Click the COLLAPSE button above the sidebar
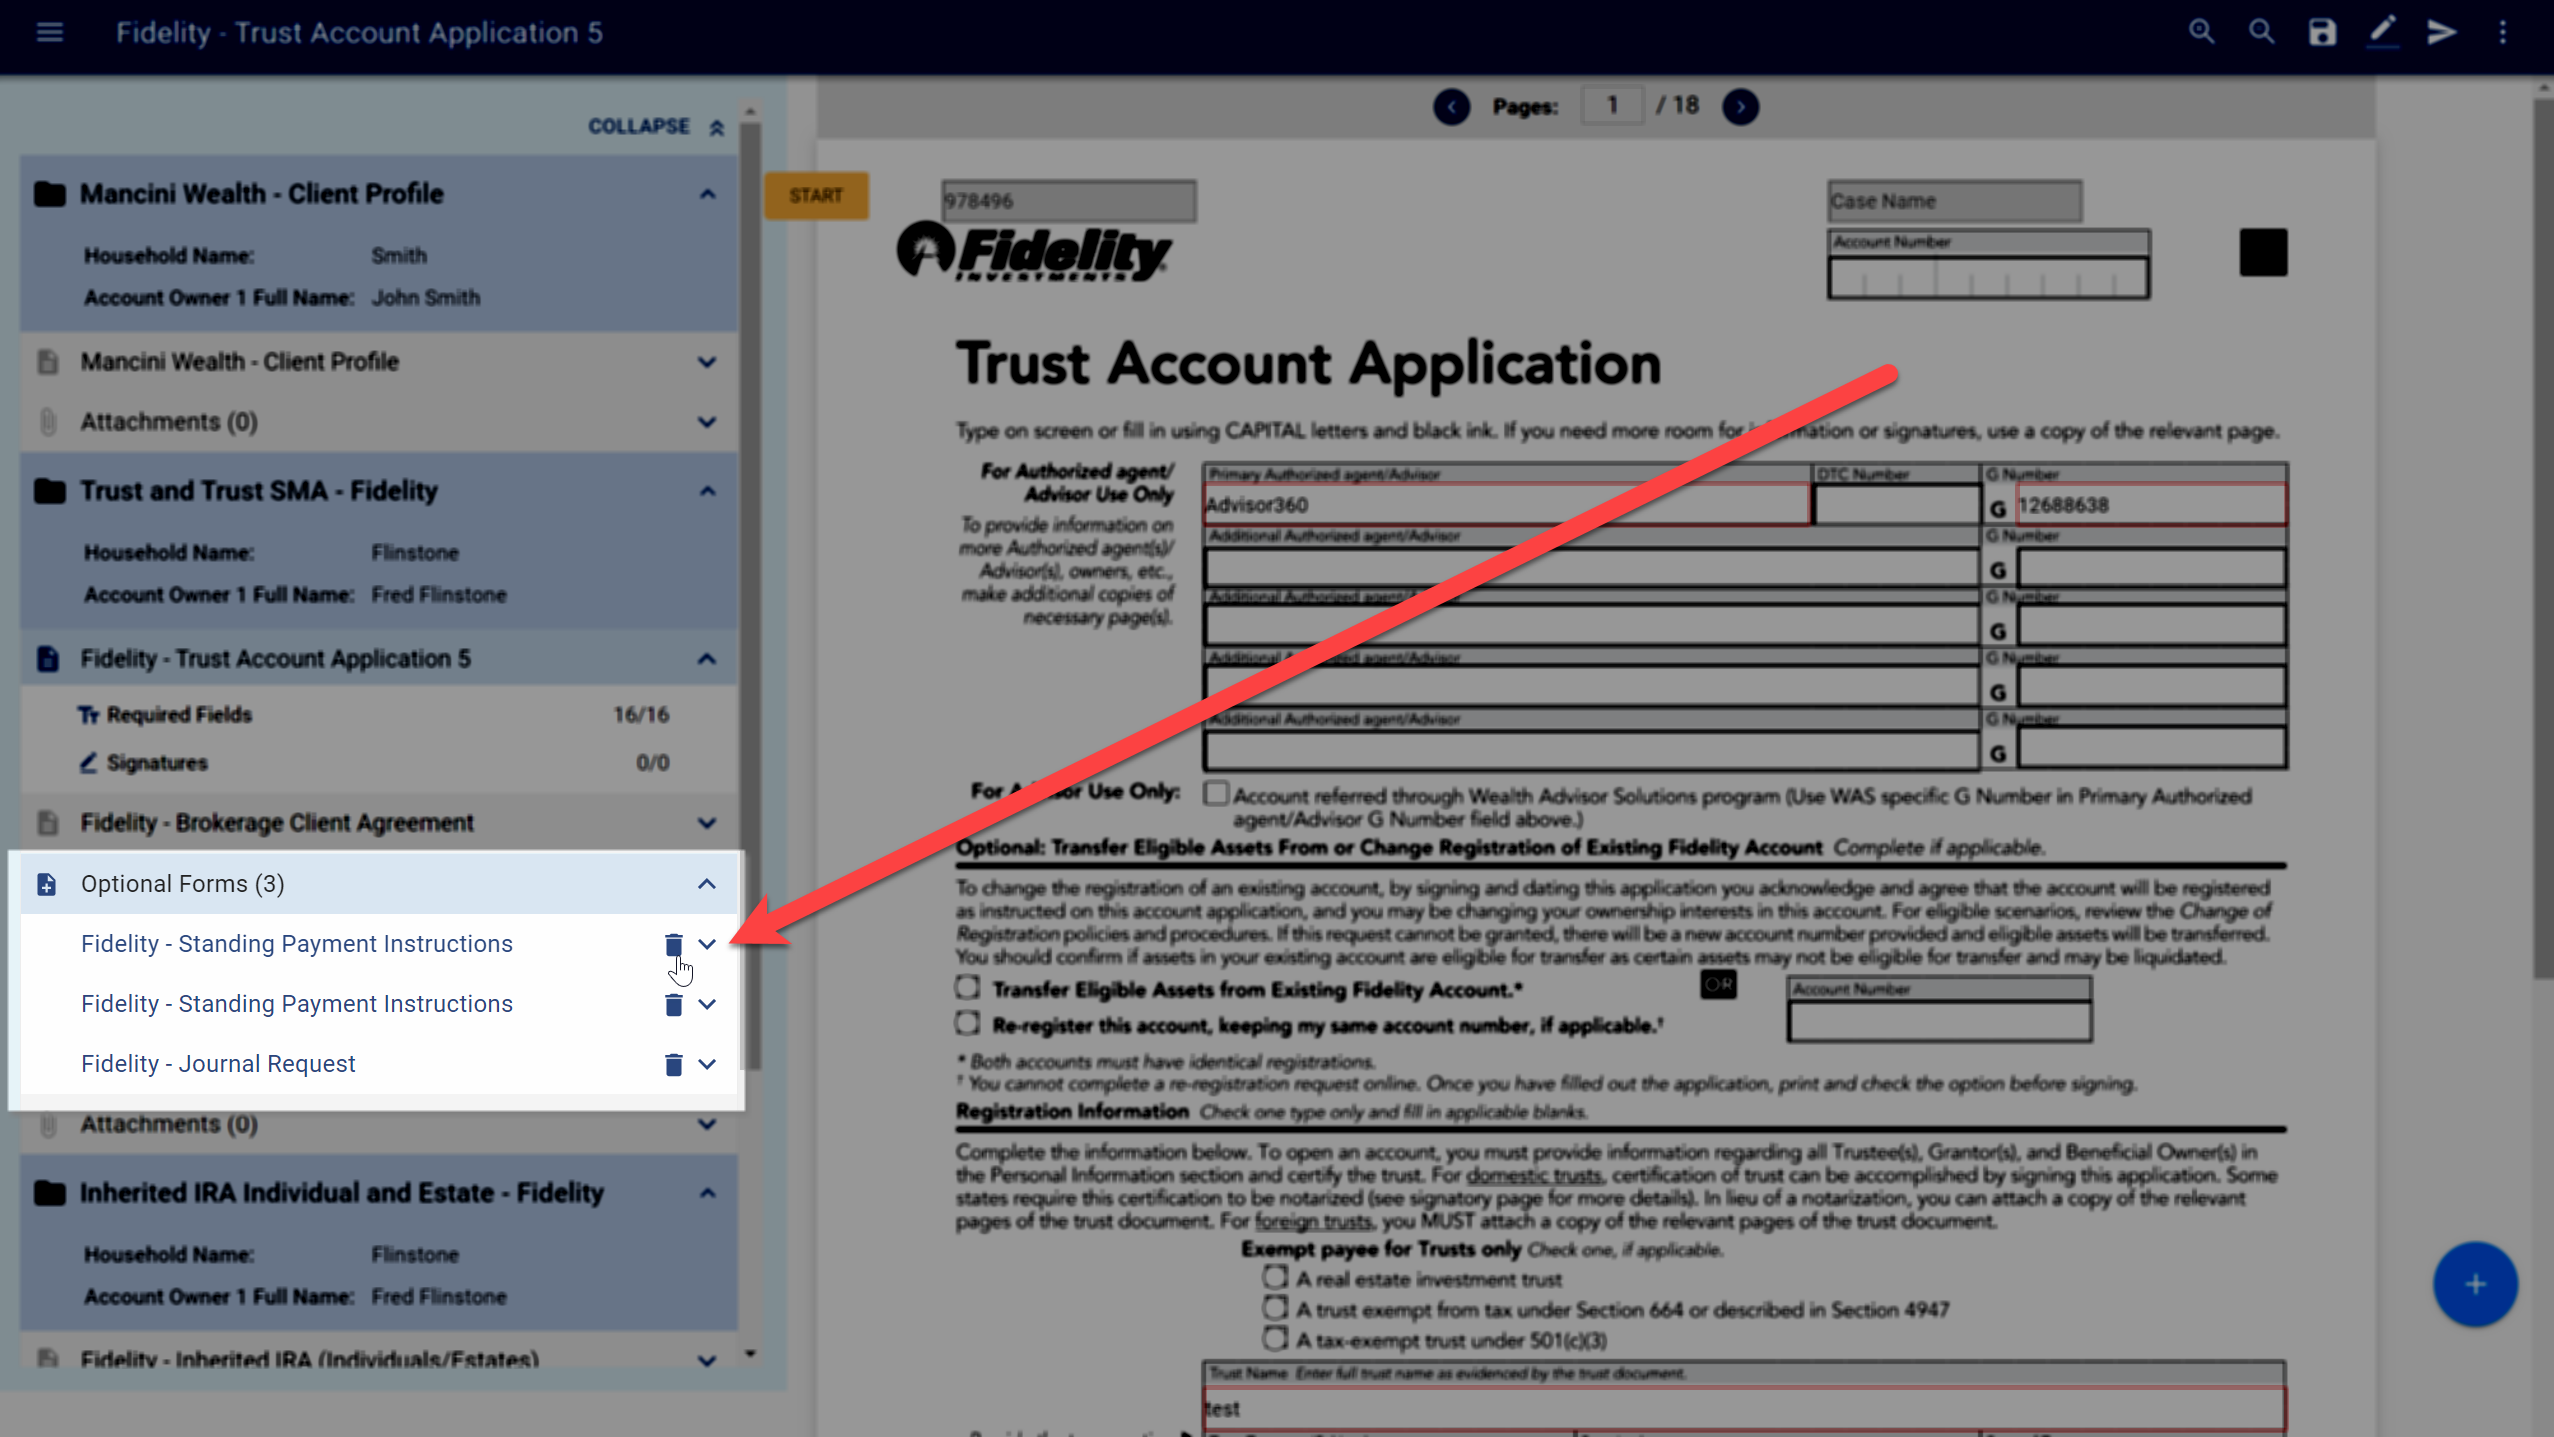This screenshot has width=2554, height=1437. [656, 127]
